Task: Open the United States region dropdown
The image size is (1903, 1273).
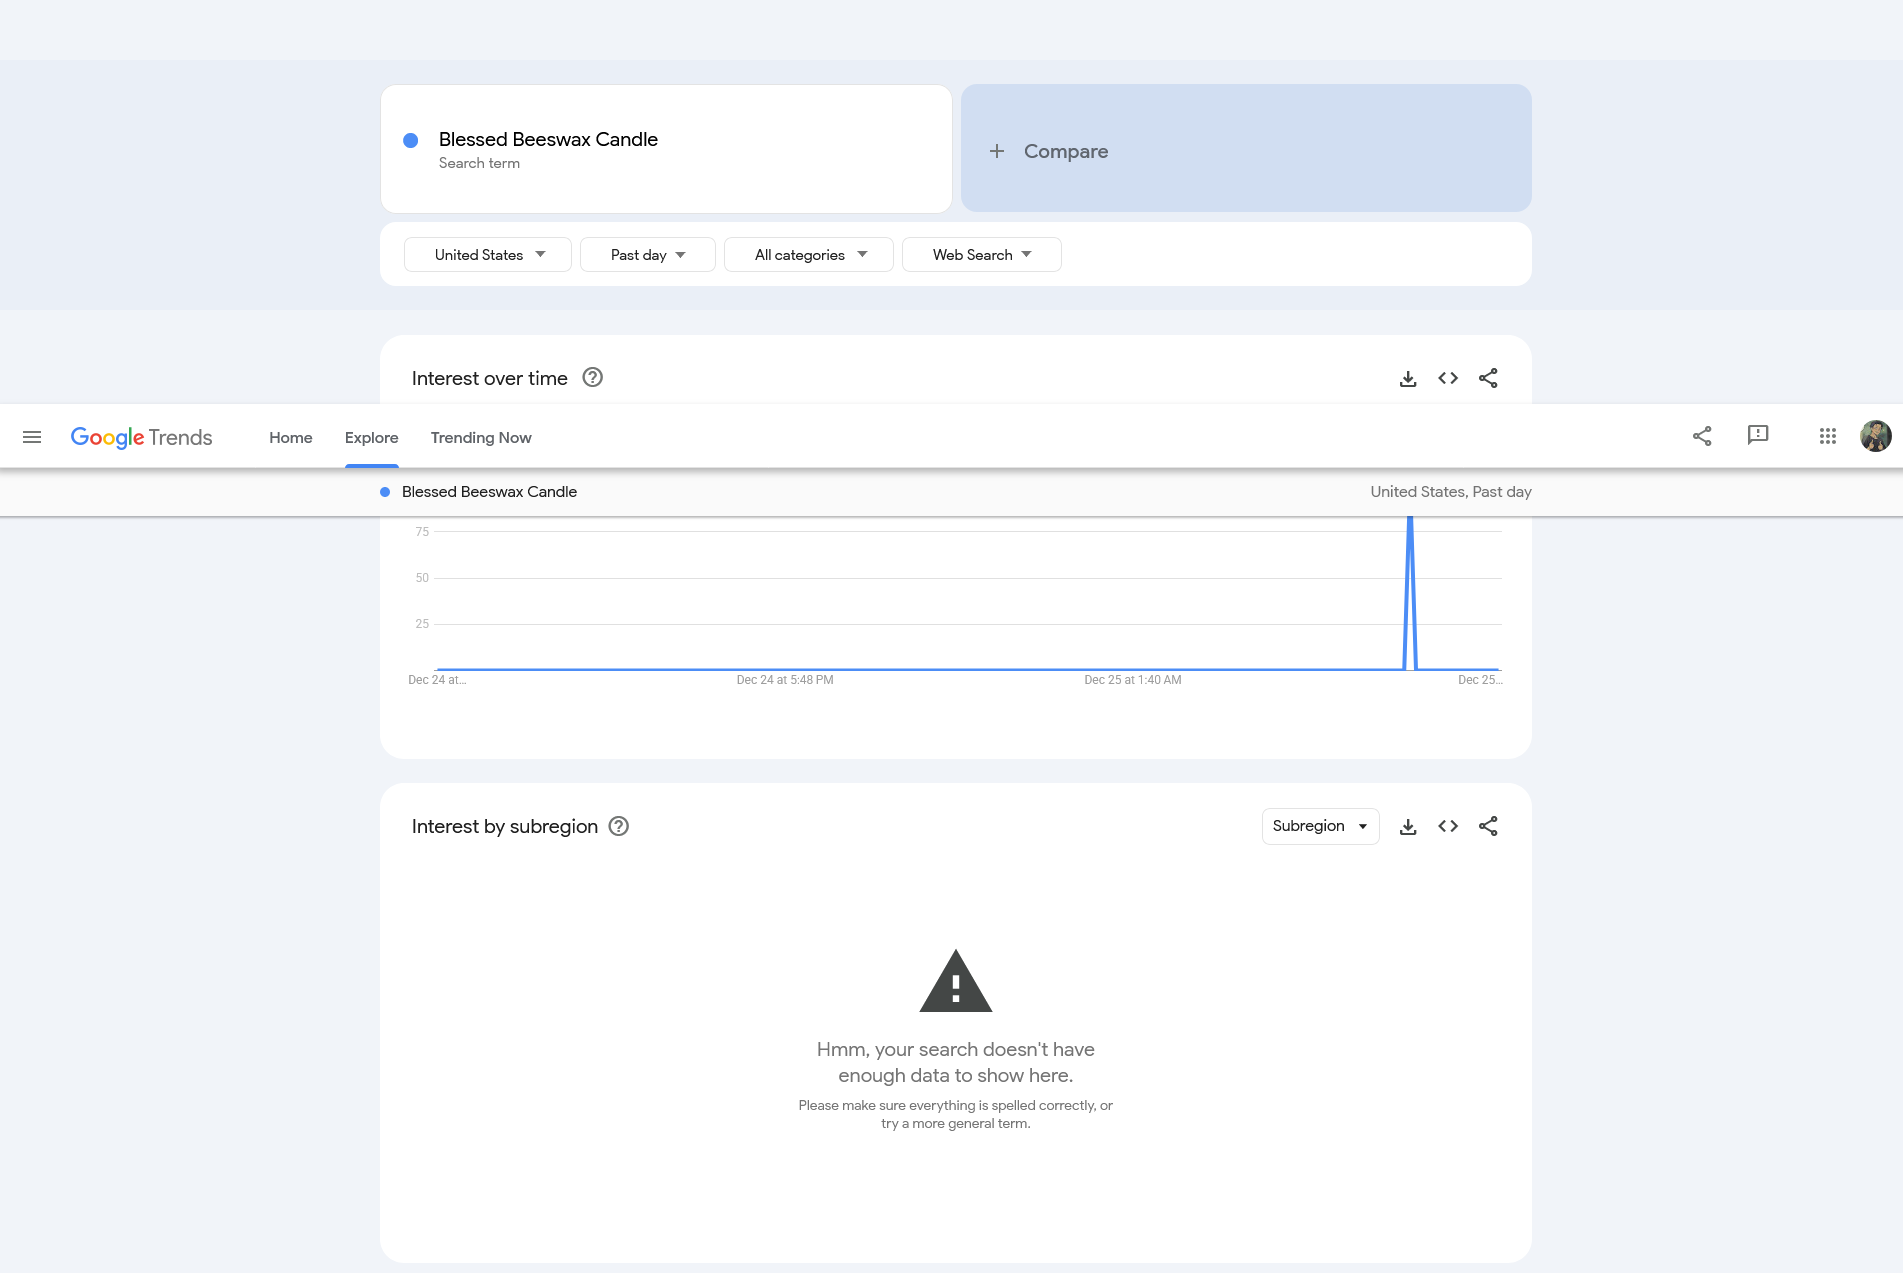Action: 488,255
